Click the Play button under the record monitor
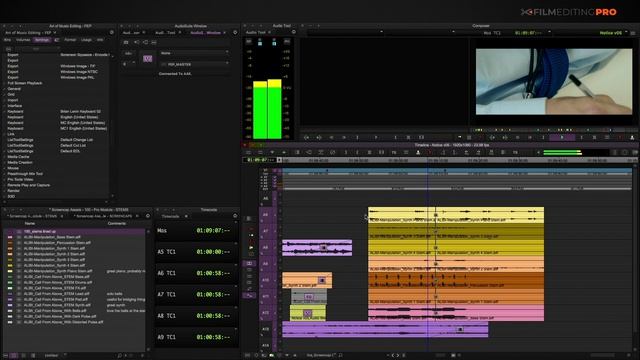 [x=562, y=138]
